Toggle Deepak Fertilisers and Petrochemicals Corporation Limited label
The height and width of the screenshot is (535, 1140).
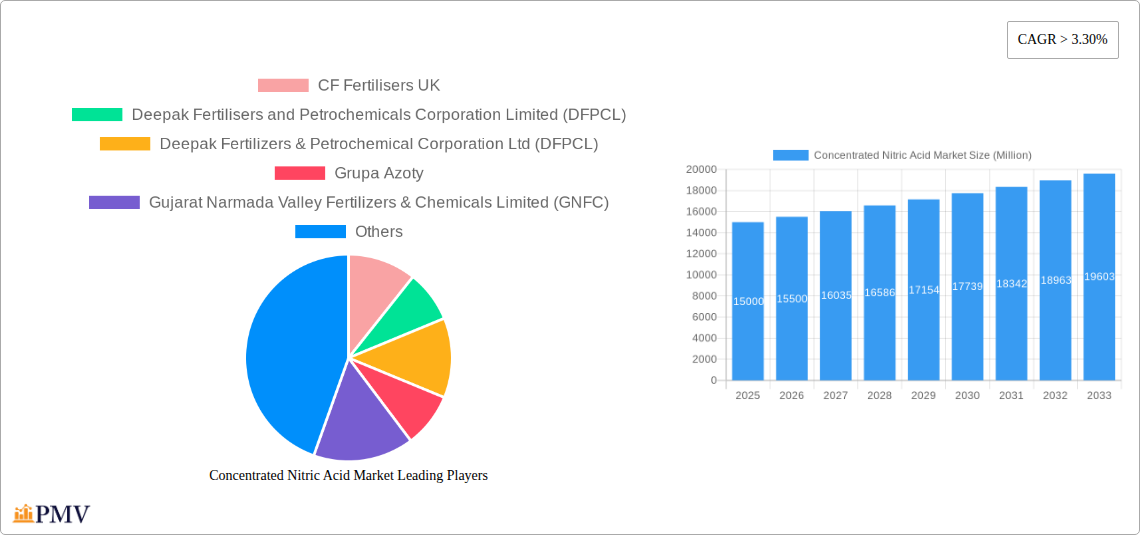[x=379, y=115]
